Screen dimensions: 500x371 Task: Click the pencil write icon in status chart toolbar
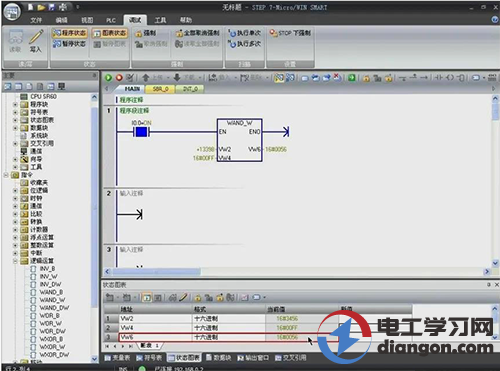[x=183, y=297]
